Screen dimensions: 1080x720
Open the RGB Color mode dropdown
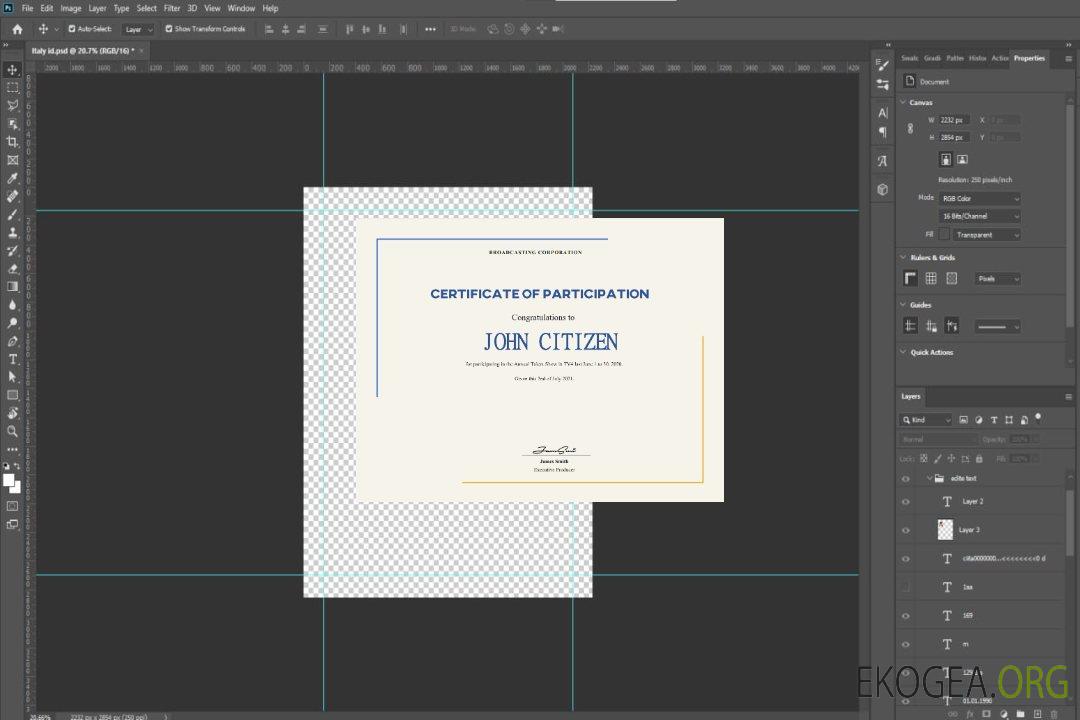(x=980, y=198)
